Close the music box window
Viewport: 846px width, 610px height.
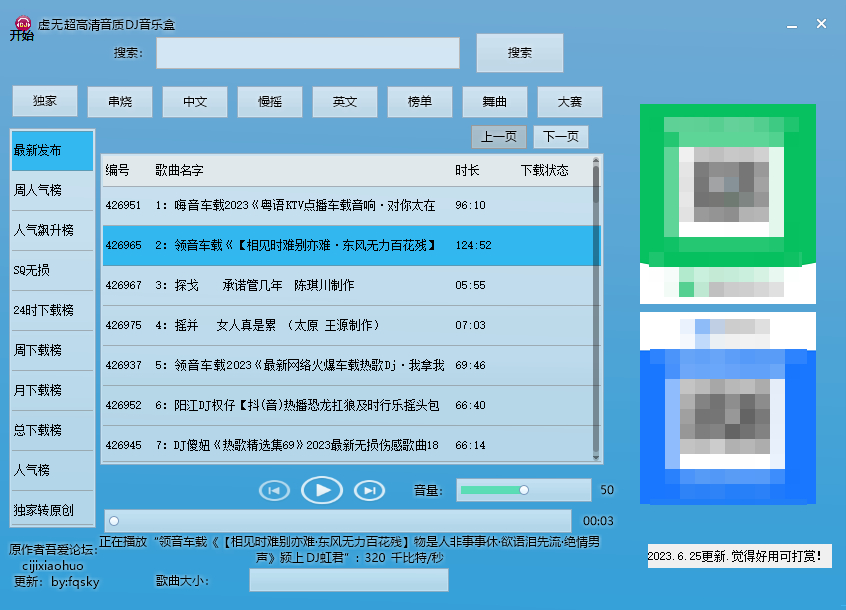pos(821,24)
